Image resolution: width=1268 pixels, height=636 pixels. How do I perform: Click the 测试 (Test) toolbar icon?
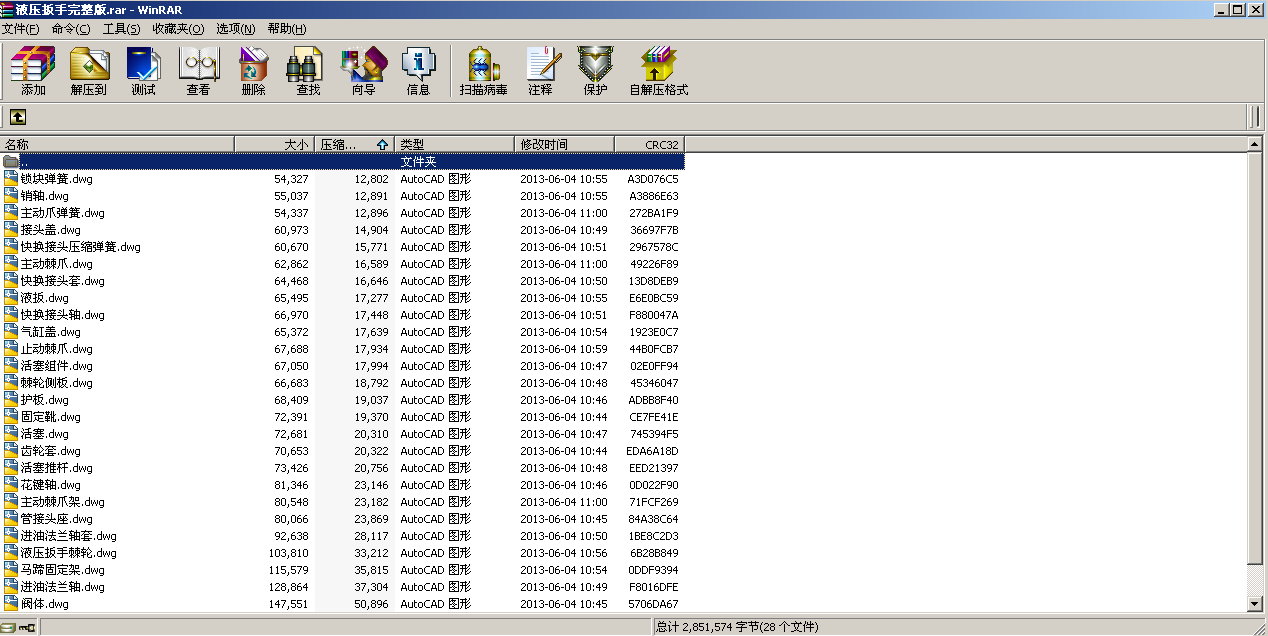144,70
